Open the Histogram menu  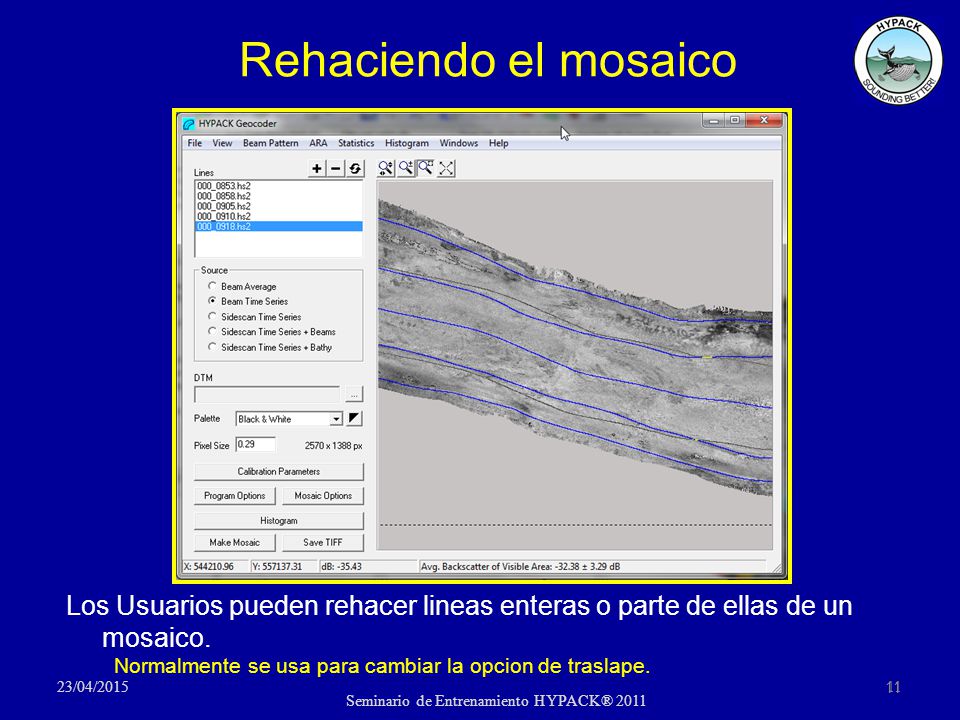point(407,143)
